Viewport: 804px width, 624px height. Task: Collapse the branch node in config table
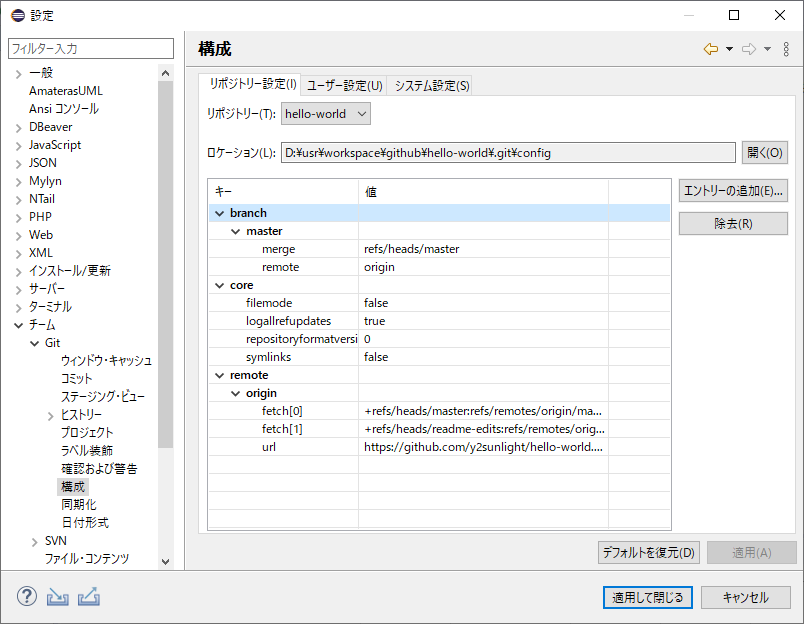point(219,213)
